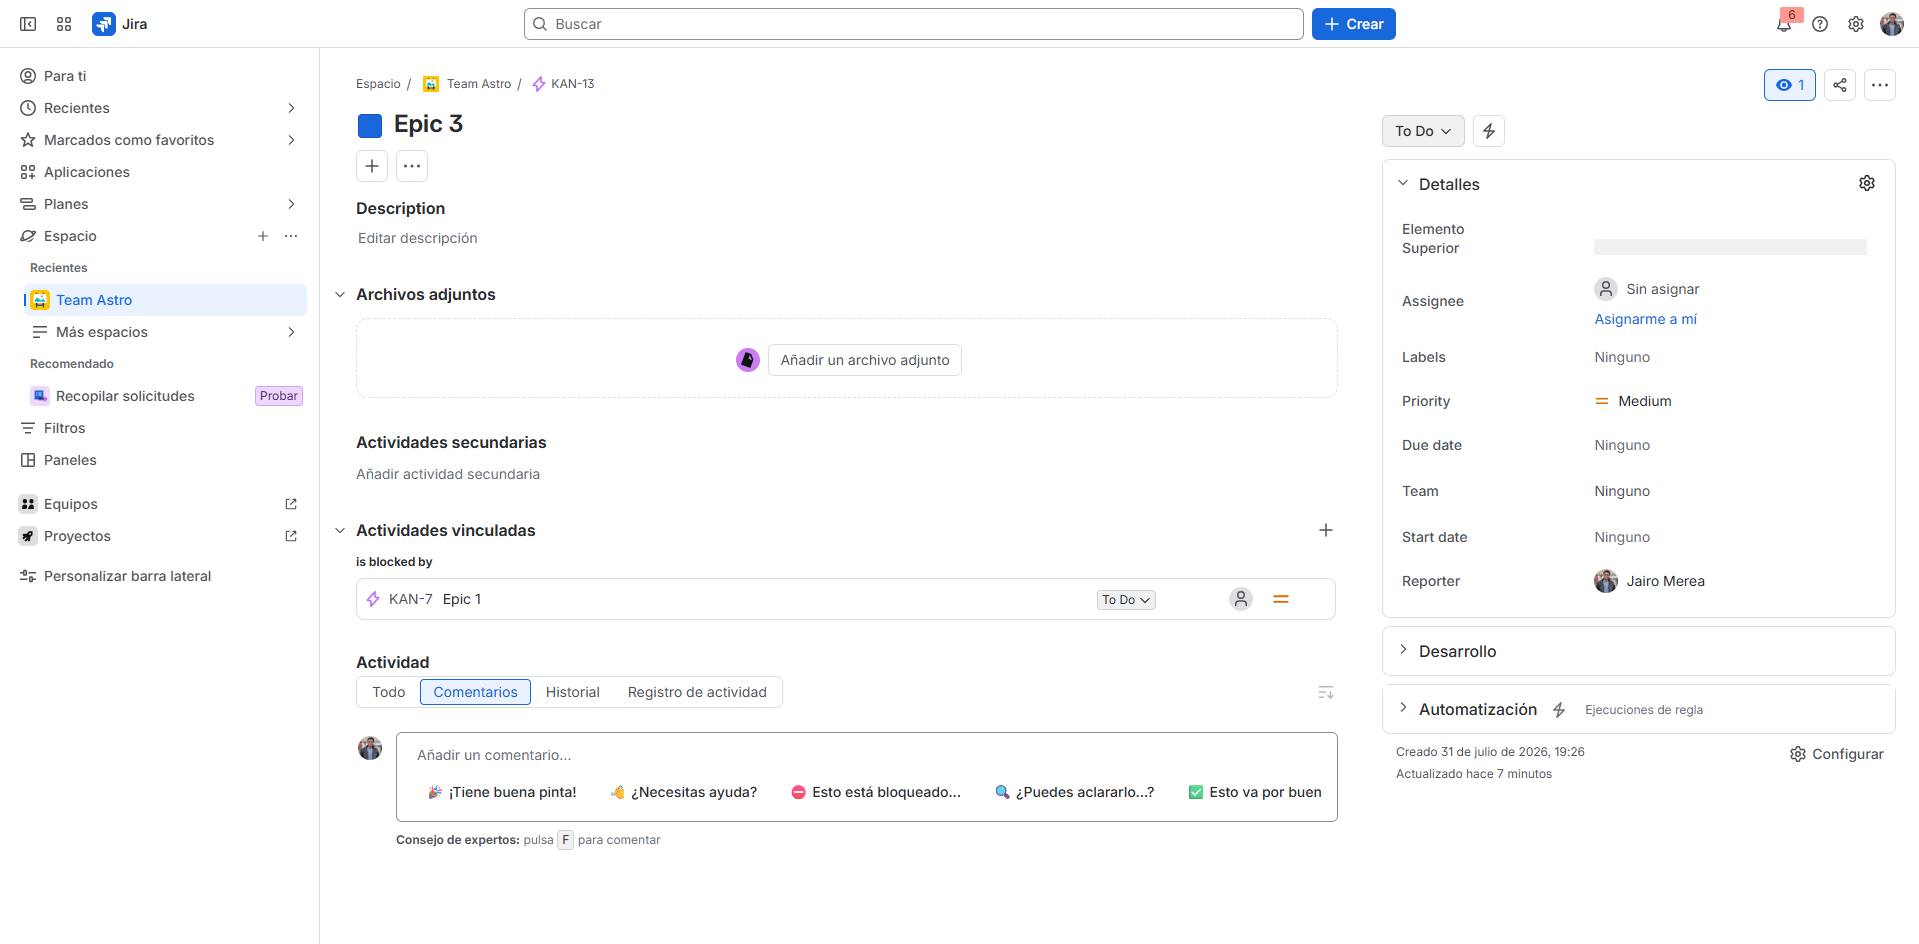Open the issue actions ellipsis menu

1880,85
